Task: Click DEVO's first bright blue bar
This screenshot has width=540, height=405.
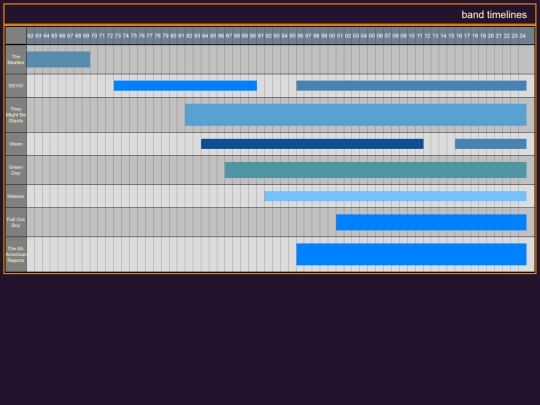Action: pyautogui.click(x=185, y=86)
